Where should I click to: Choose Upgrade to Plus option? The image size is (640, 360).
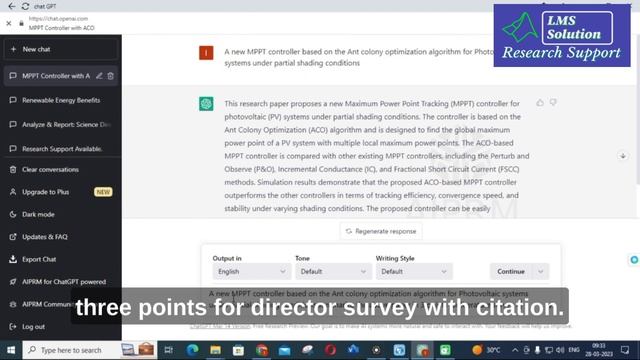61,192
